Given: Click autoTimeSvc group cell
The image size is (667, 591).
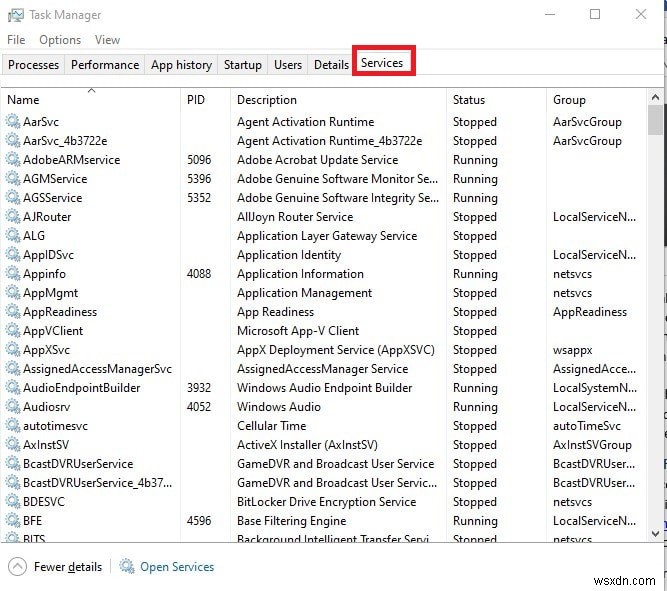Looking at the screenshot, I should [587, 425].
